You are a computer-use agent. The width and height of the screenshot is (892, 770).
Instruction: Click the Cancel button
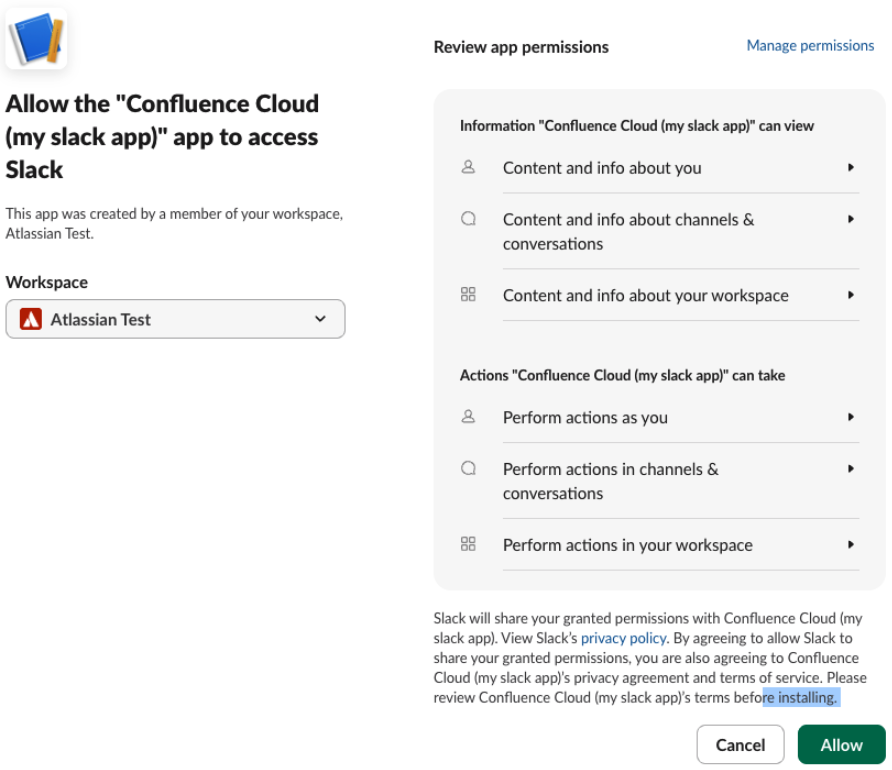740,744
